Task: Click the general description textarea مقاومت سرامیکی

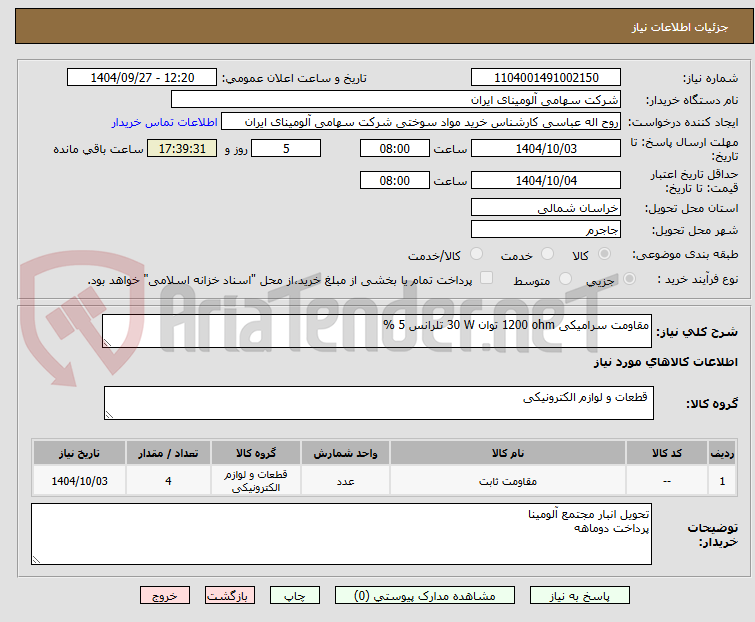Action: (377, 331)
